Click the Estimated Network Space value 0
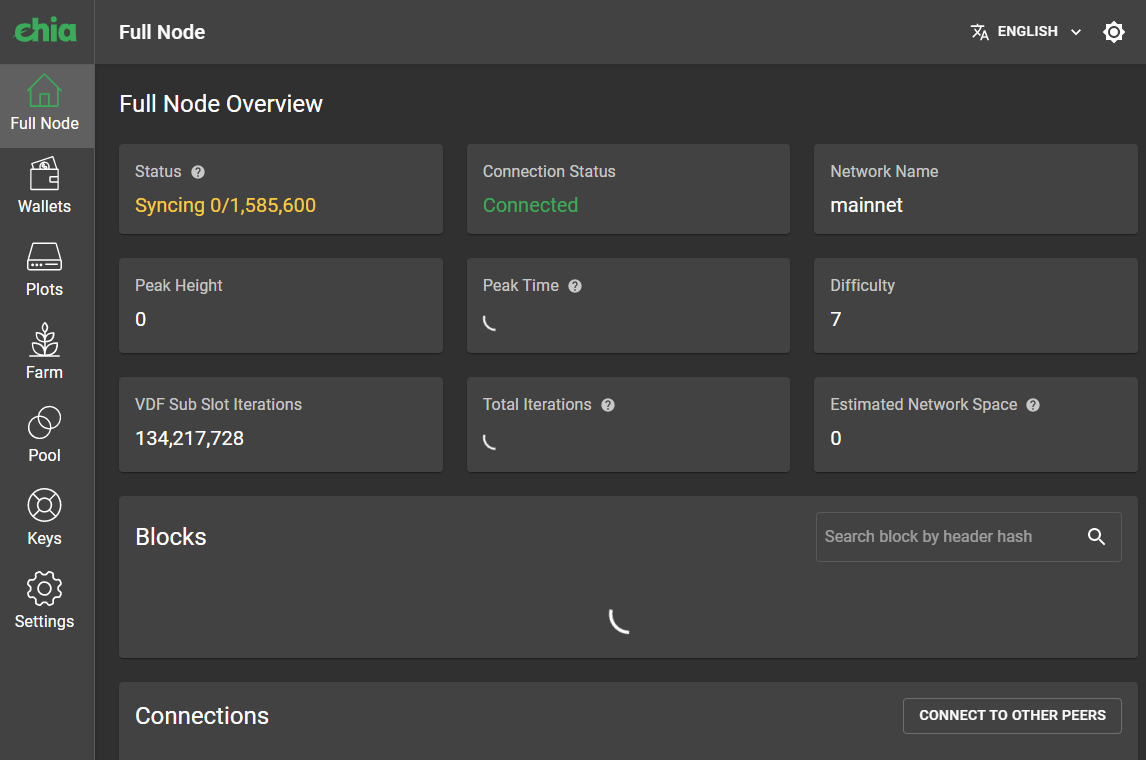This screenshot has height=760, width=1146. tap(835, 438)
